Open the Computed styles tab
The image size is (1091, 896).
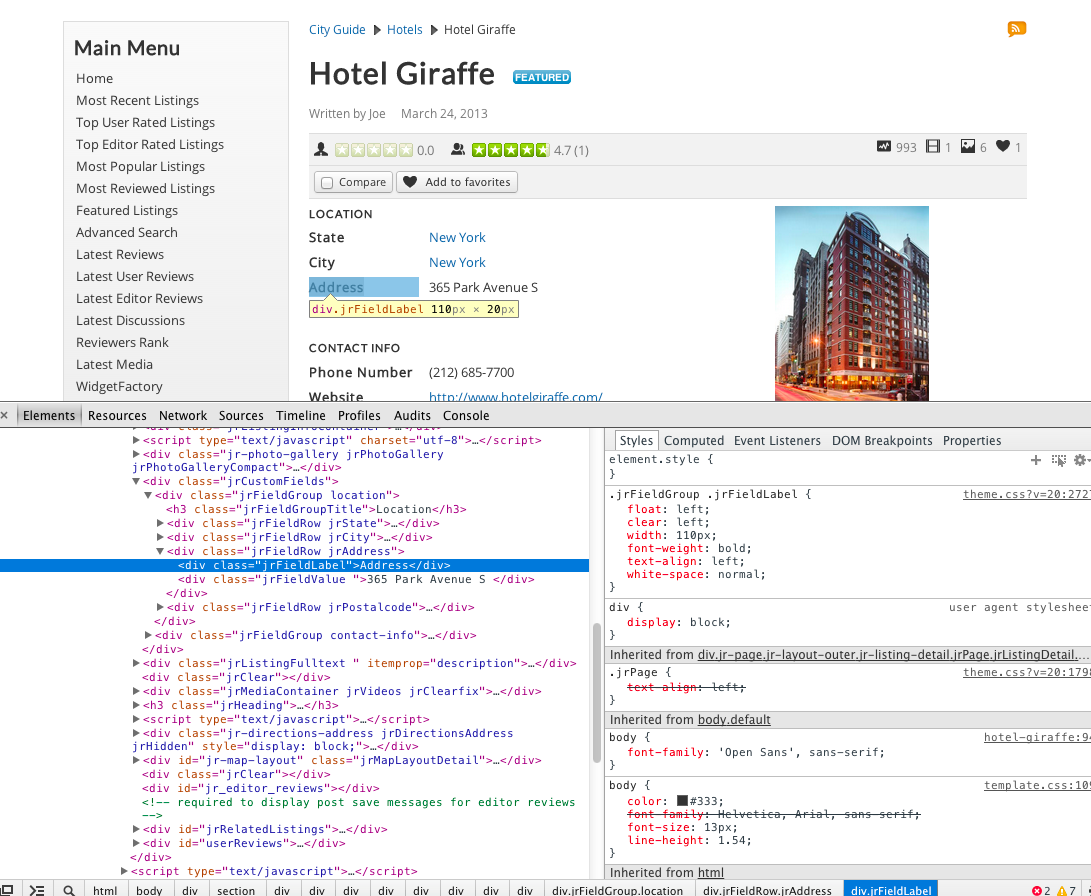pos(693,440)
